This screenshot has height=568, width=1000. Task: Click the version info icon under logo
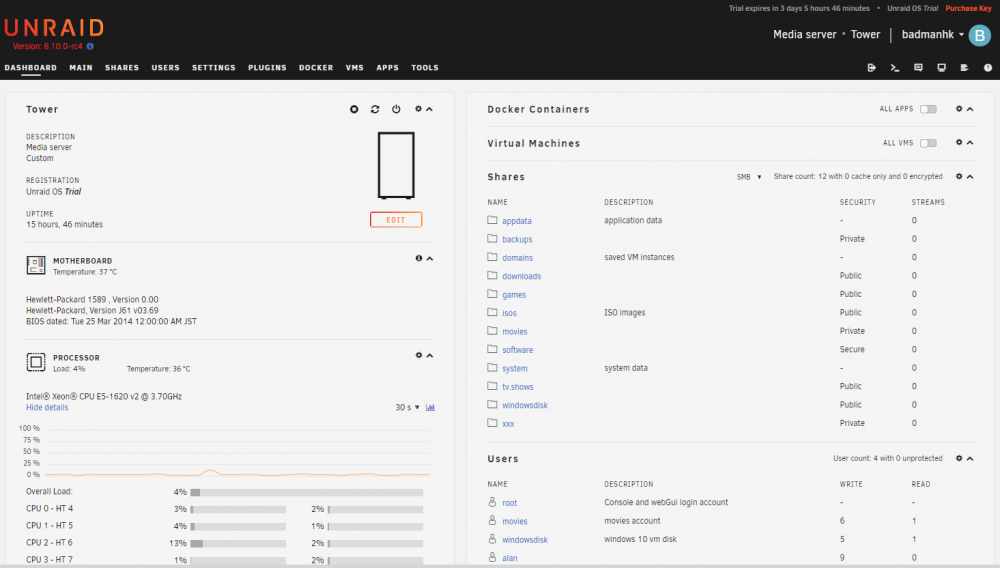tap(90, 46)
